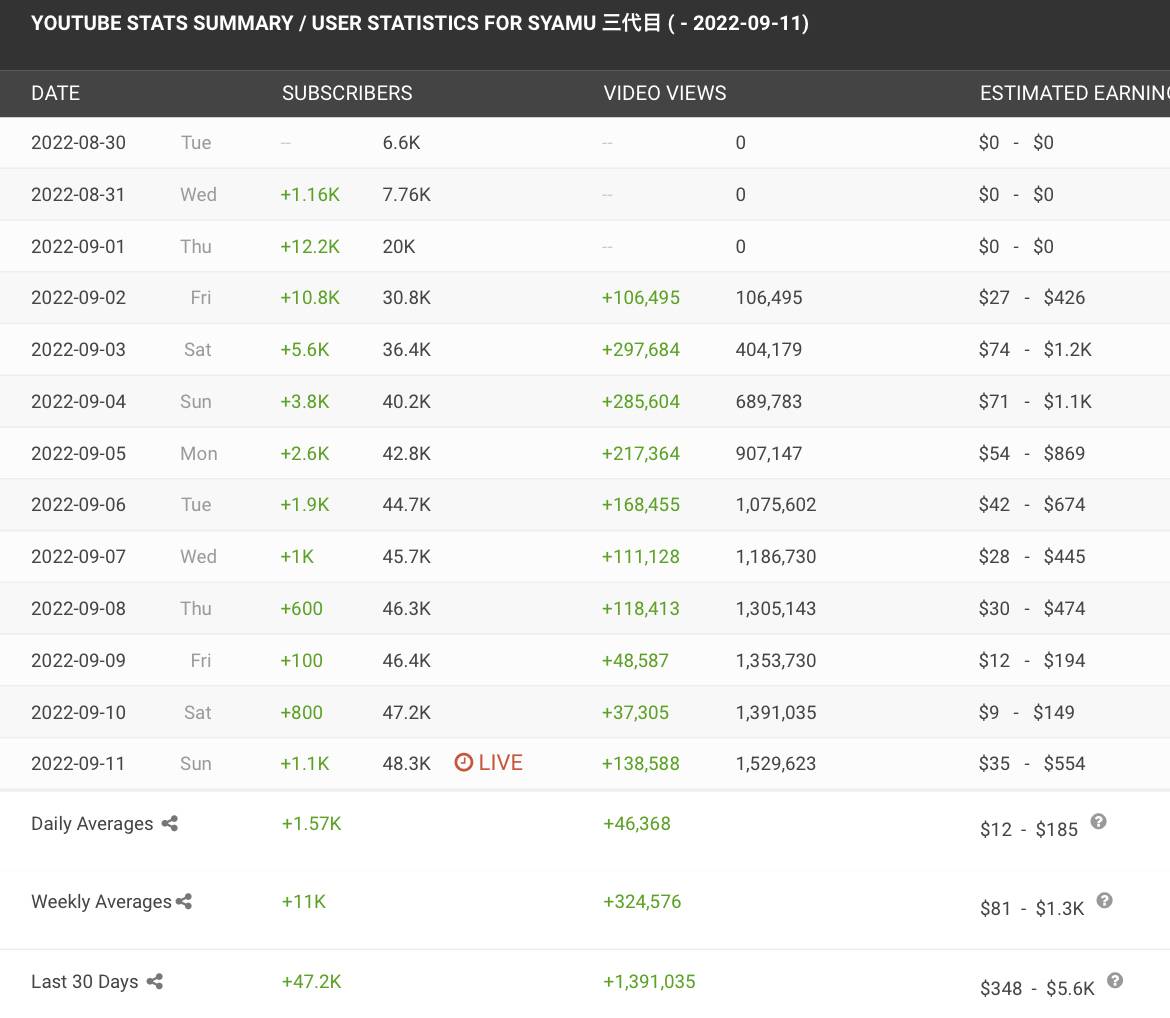The image size is (1170, 1018).
Task: Click the Weekly Averages label
Action: click(x=101, y=902)
